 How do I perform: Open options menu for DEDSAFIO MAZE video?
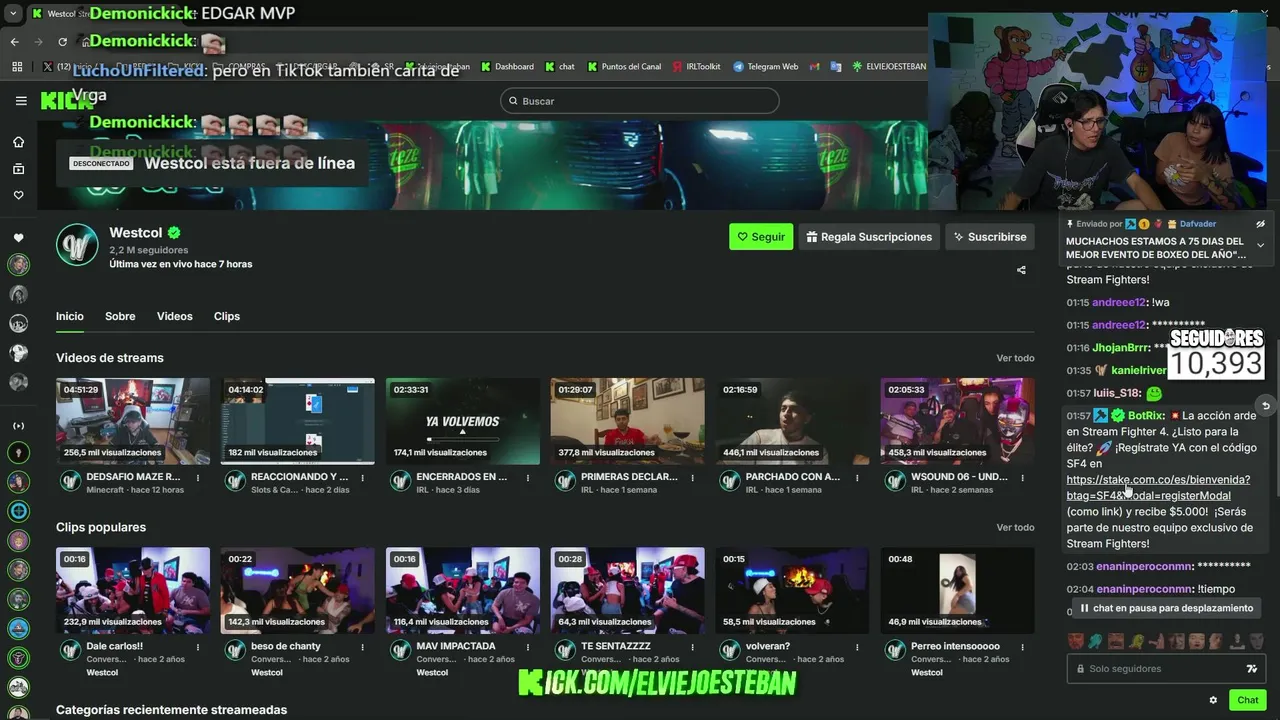[198, 478]
